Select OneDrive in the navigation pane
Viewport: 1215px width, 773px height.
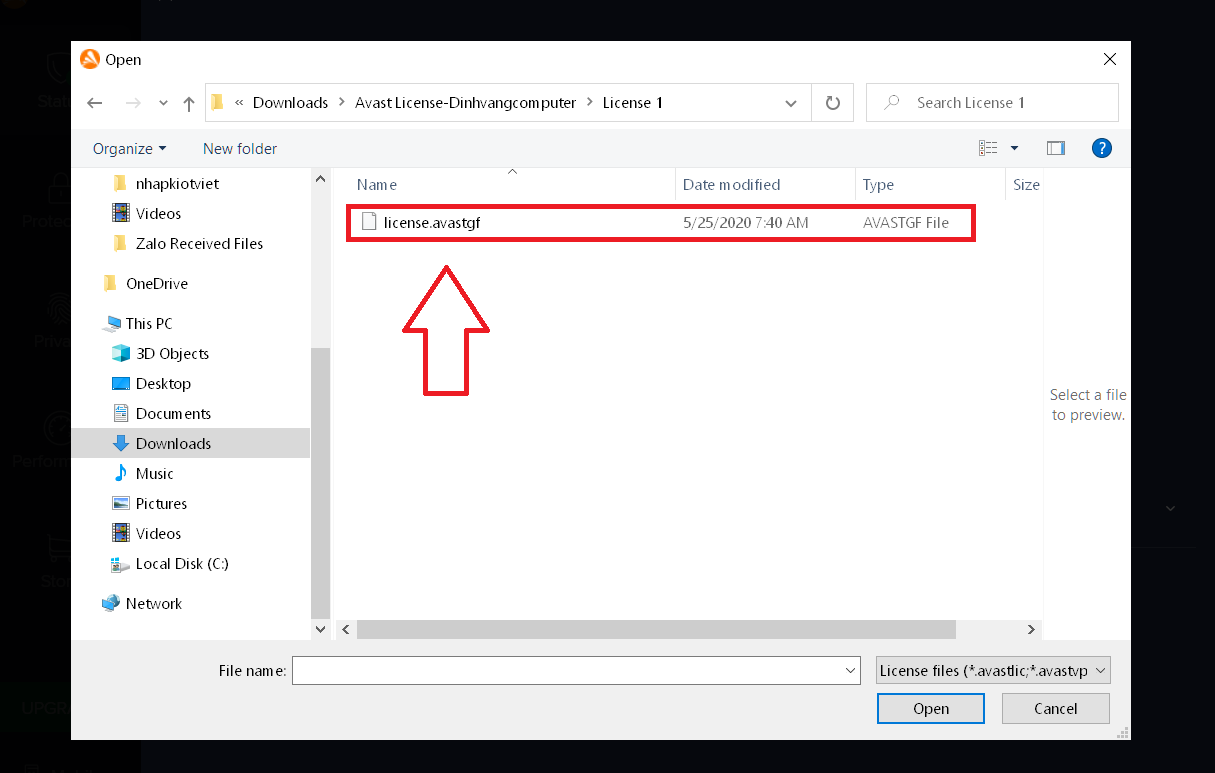[x=157, y=283]
